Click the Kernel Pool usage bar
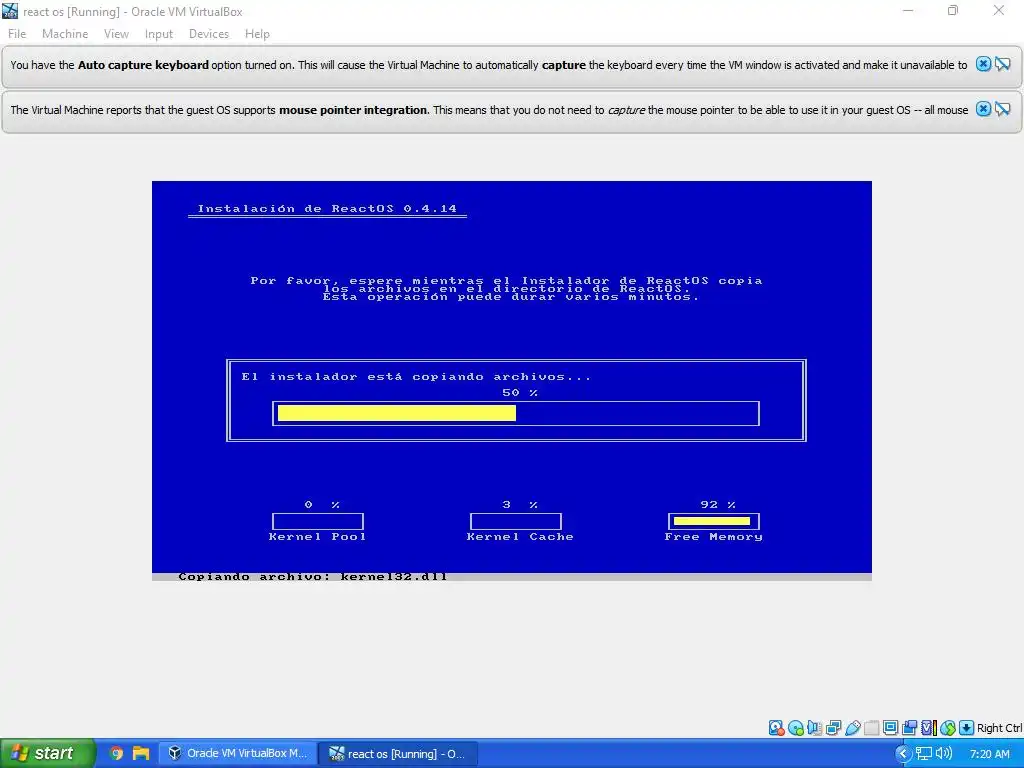 click(318, 521)
